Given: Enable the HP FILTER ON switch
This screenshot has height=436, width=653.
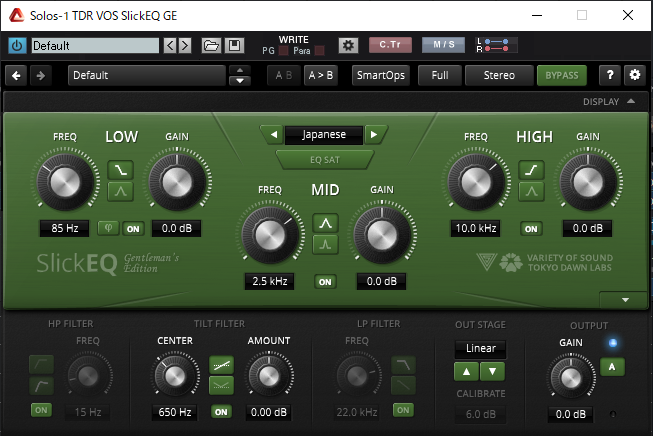Looking at the screenshot, I should pos(41,410).
